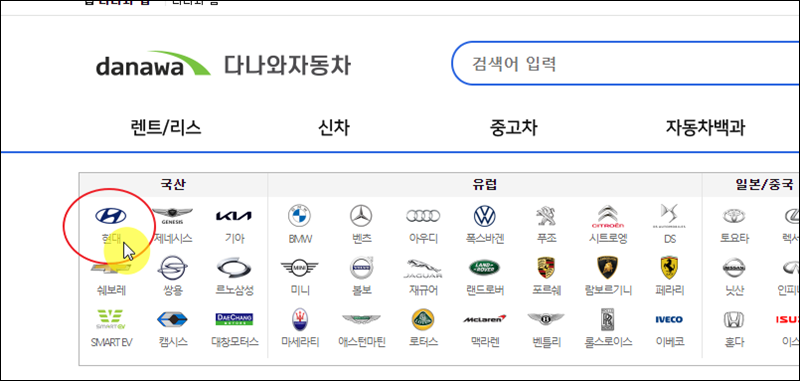This screenshot has width=800, height=381.
Task: Click the 쌍용 text label
Action: click(x=173, y=290)
